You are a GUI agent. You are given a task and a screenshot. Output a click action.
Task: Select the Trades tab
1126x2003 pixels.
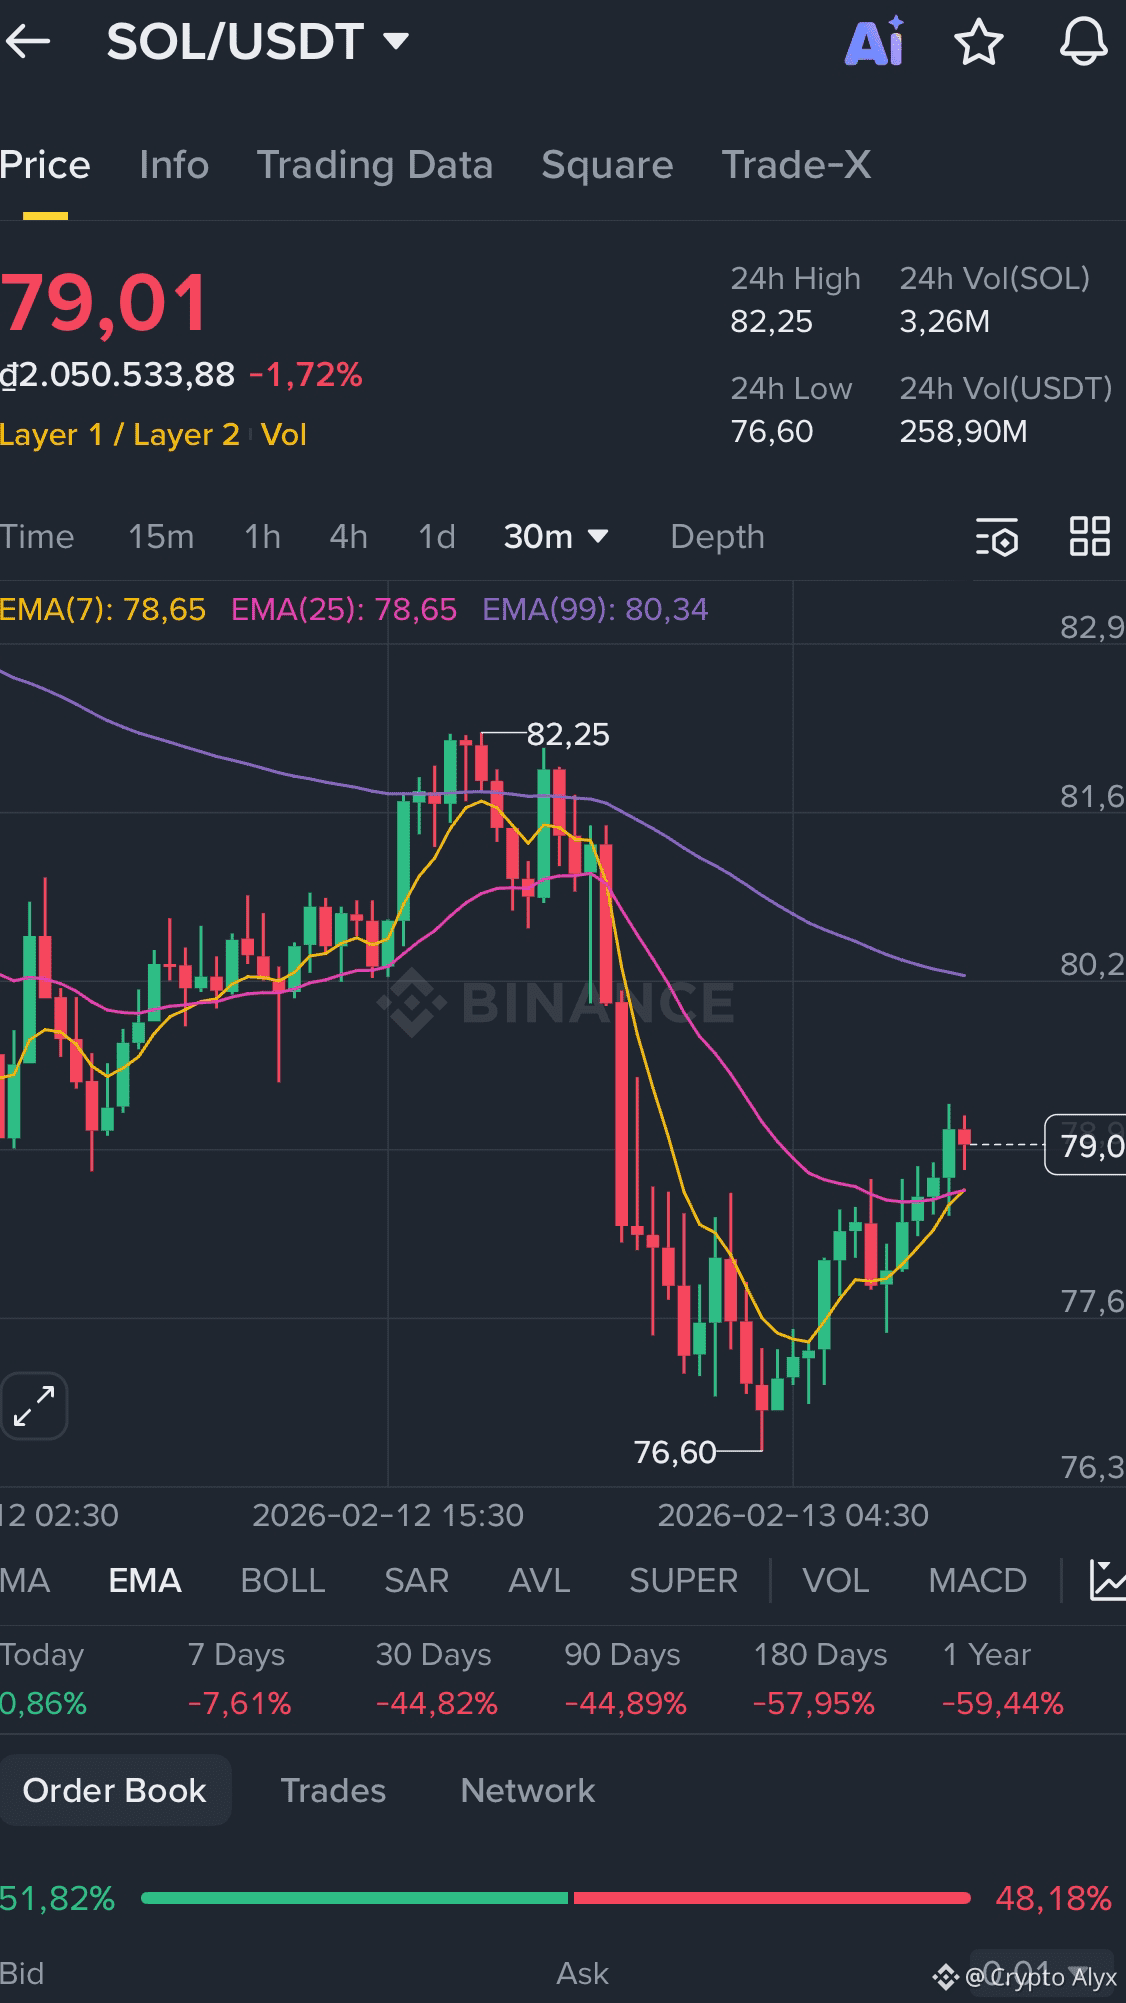tap(333, 1790)
